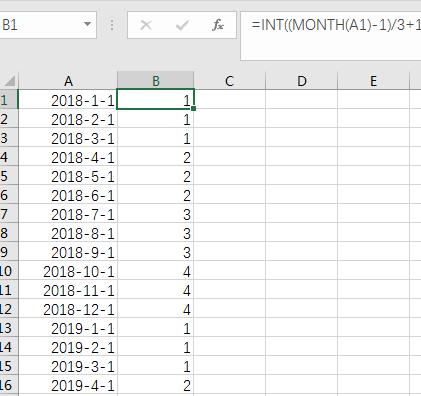This screenshot has width=421, height=396.
Task: Select row 12 header
Action: pos(9,309)
